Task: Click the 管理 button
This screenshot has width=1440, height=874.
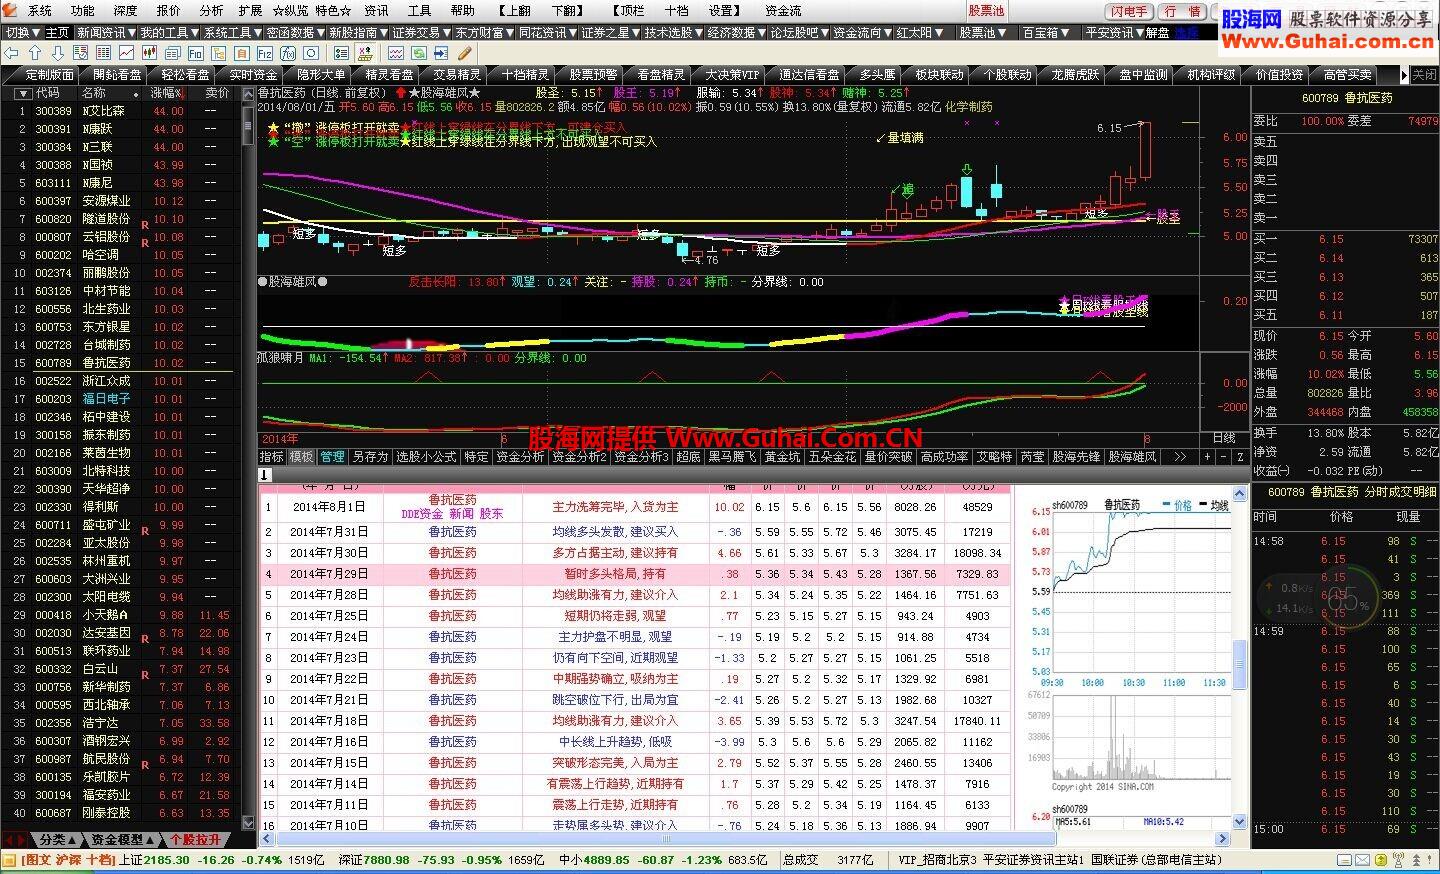Action: (332, 456)
